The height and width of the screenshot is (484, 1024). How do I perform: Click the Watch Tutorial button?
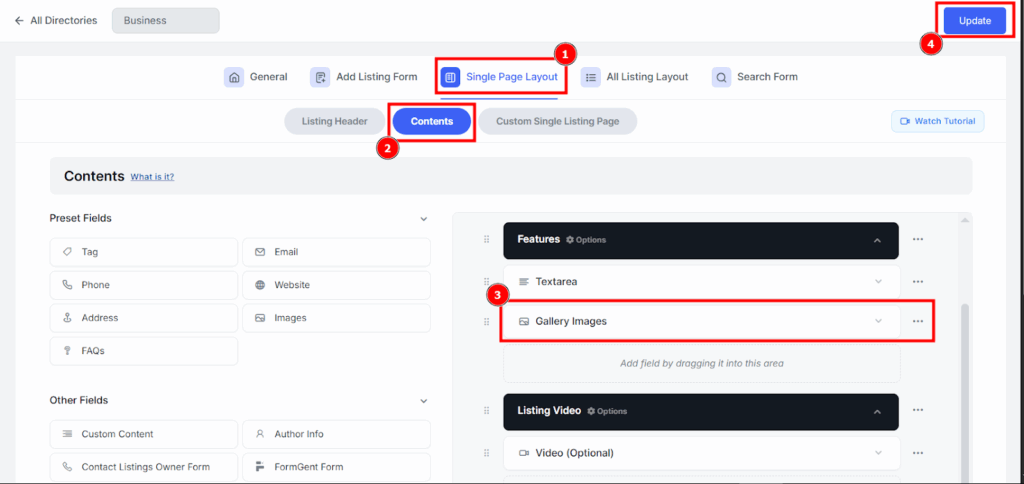click(938, 121)
